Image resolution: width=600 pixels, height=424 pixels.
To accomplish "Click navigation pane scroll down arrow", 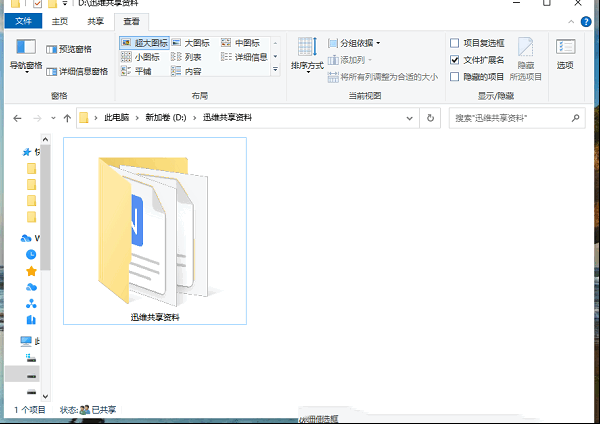I will (45, 396).
